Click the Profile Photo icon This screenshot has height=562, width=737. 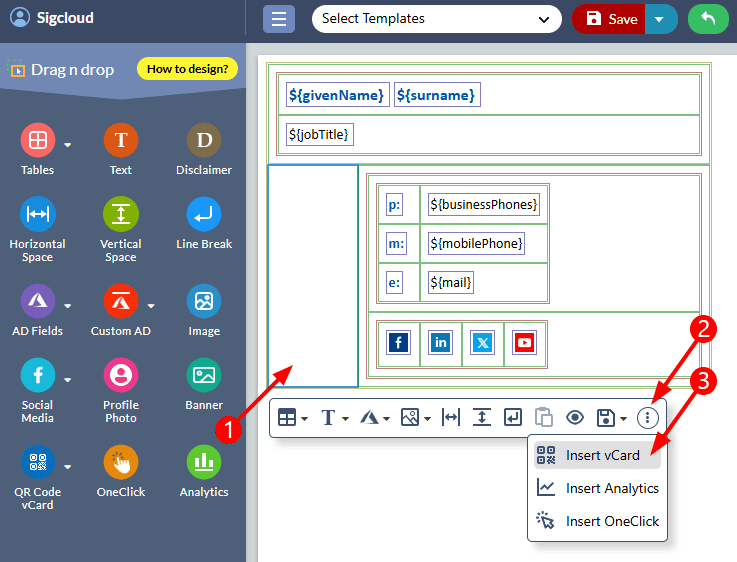pyautogui.click(x=121, y=376)
